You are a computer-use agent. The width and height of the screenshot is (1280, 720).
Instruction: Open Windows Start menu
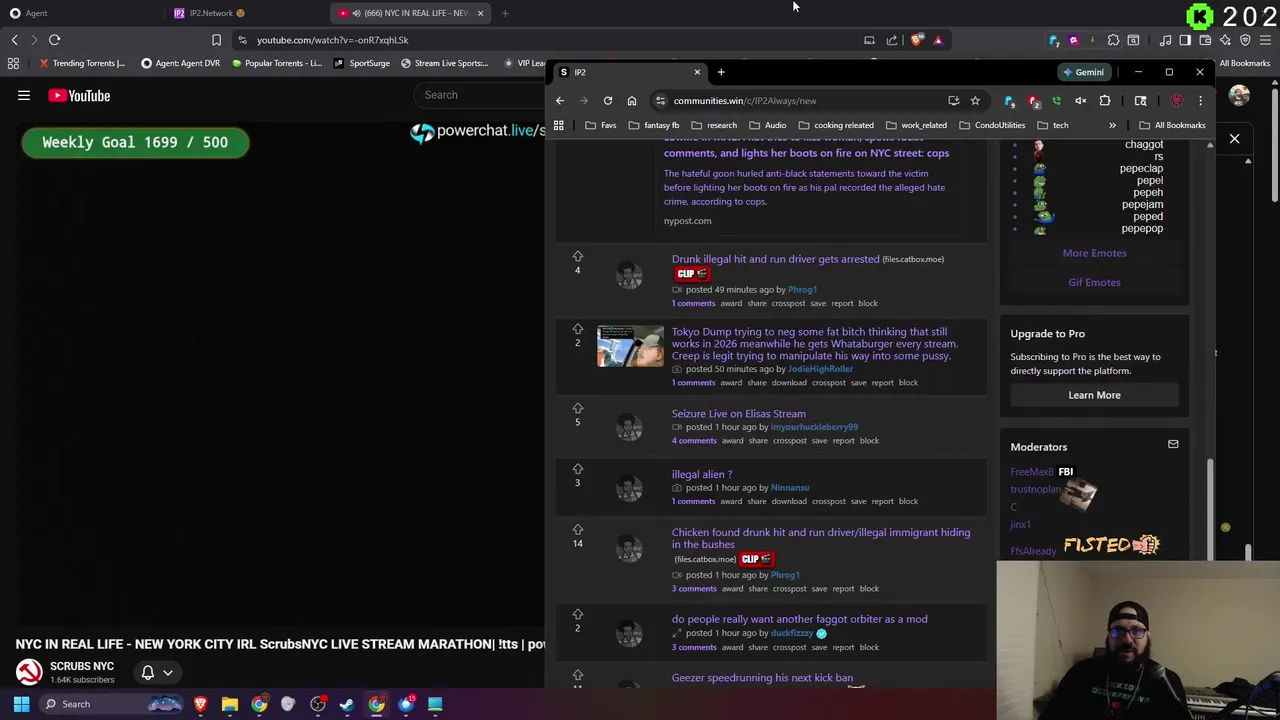(x=21, y=704)
